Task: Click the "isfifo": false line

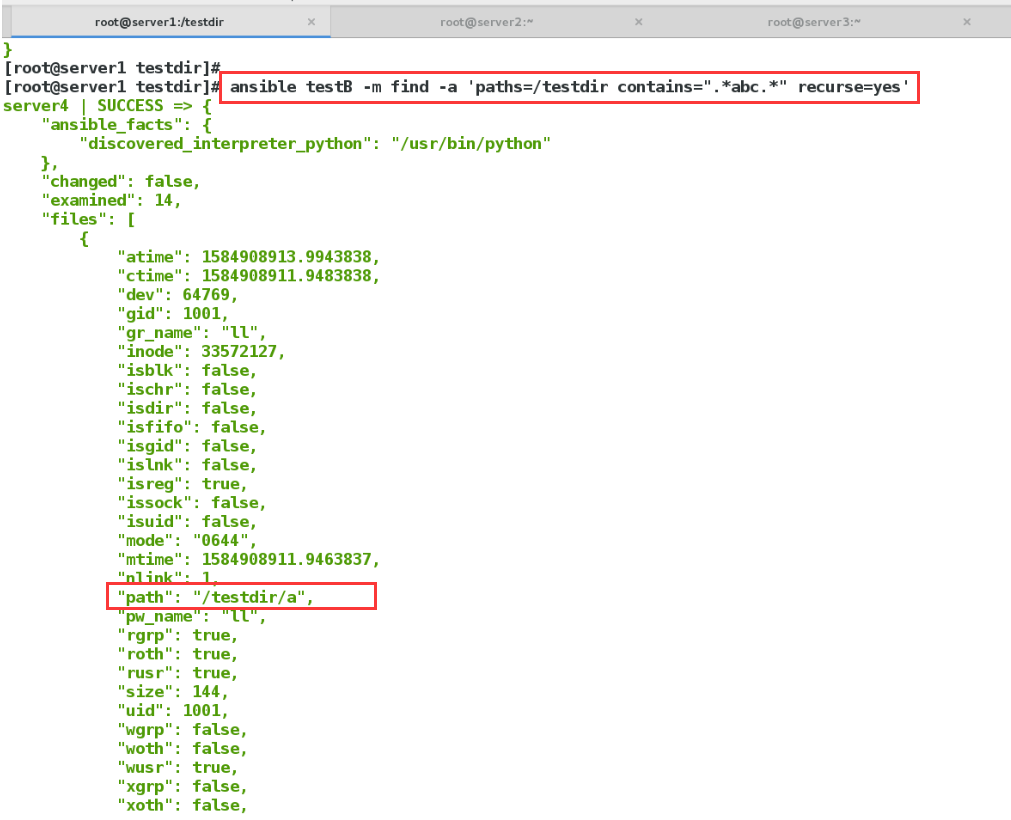Action: pyautogui.click(x=191, y=427)
